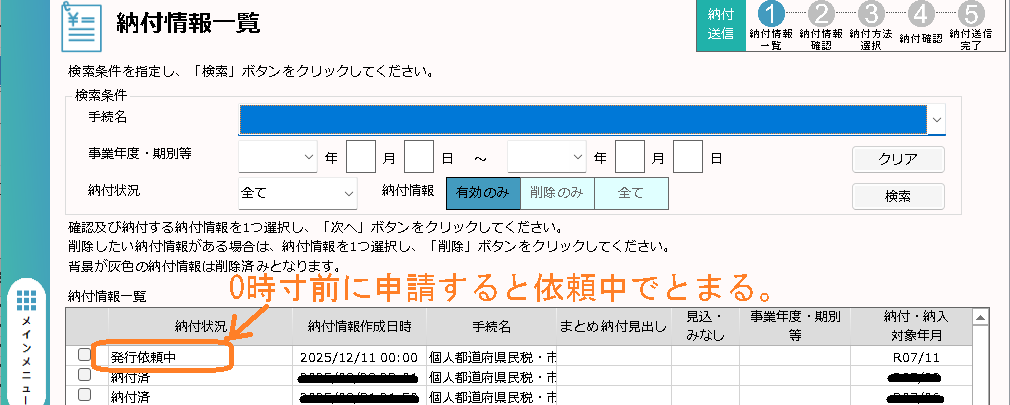Viewport: 1010px width, 405px height.
Task: Check the first 納付済 row checkbox
Action: pos(84,375)
